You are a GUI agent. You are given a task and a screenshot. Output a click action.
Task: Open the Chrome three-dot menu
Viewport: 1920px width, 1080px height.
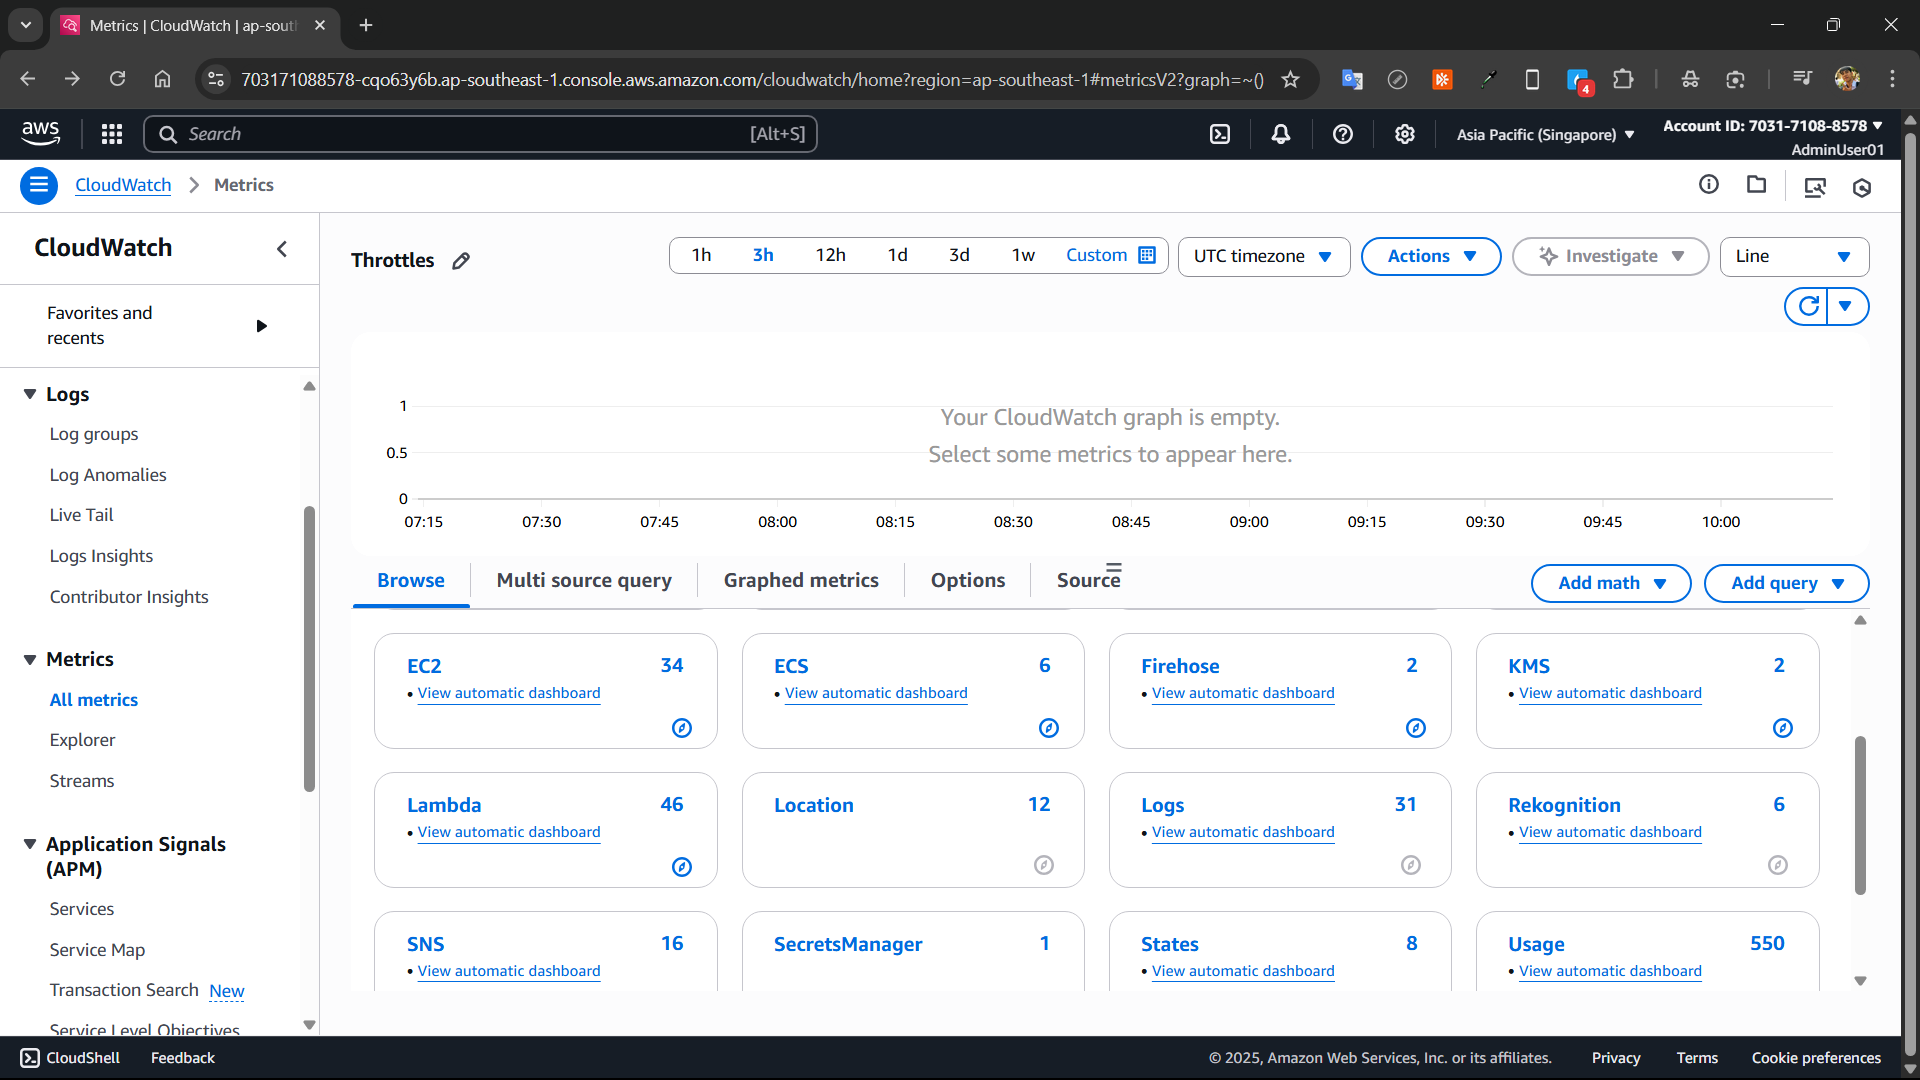tap(1892, 79)
